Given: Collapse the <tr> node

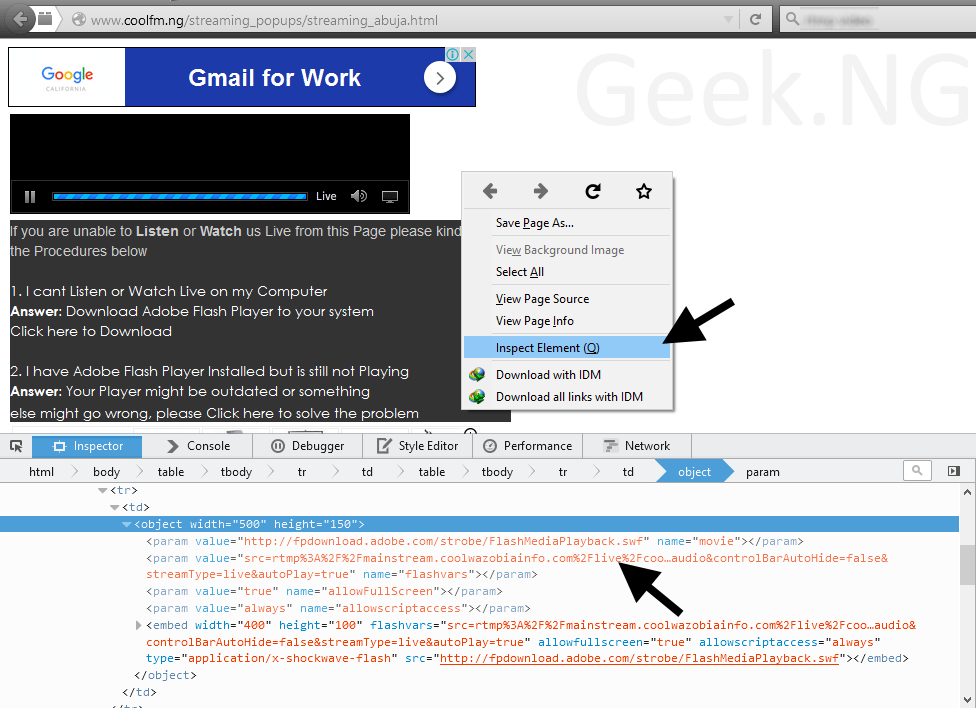Looking at the screenshot, I should [x=102, y=491].
